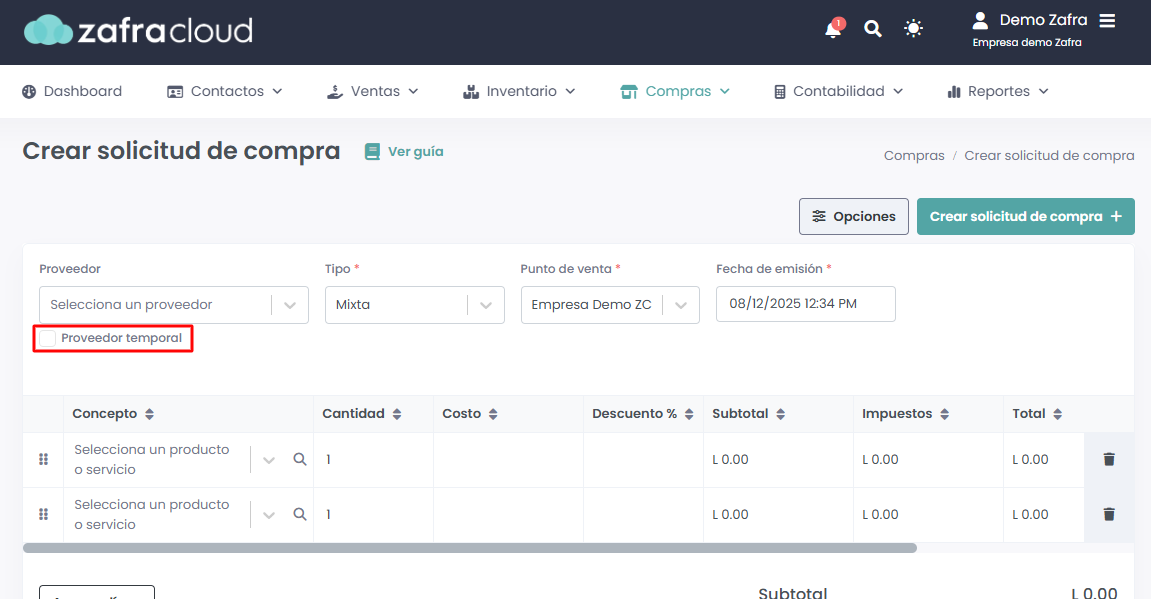Sort by Impuestos column arrows
The height and width of the screenshot is (599, 1151).
944,414
